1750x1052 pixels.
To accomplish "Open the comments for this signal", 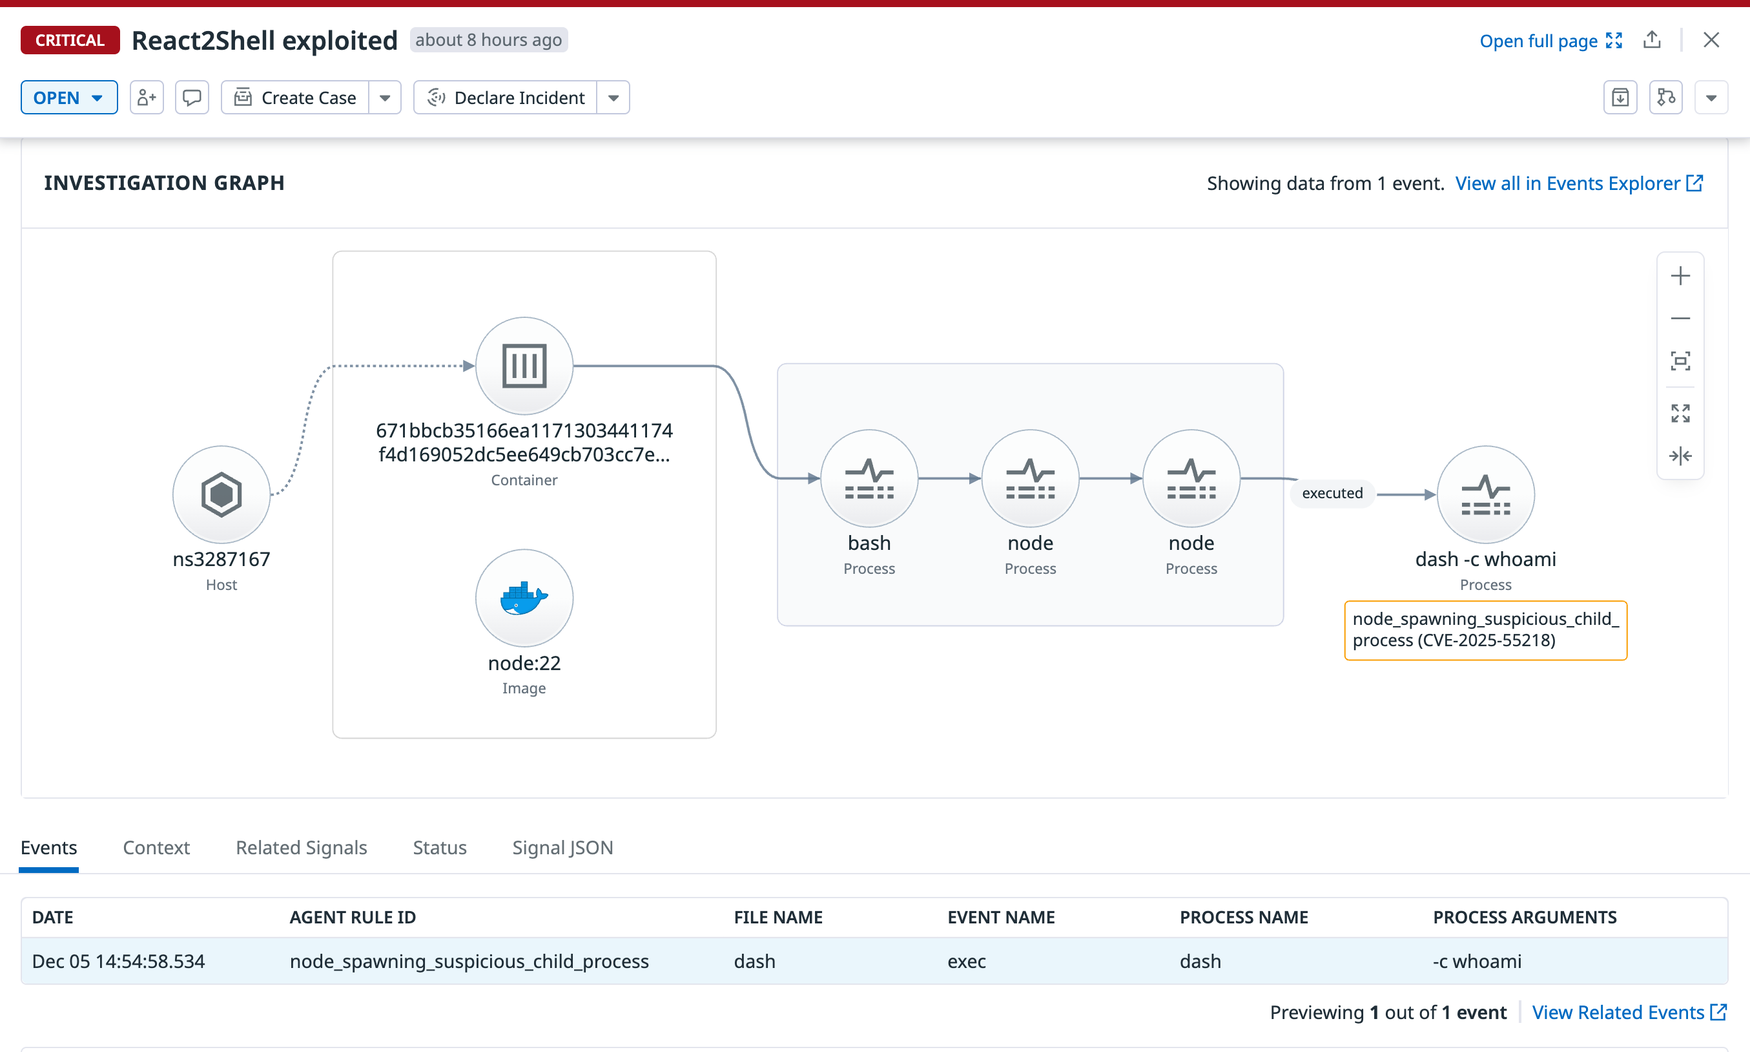I will pos(192,97).
